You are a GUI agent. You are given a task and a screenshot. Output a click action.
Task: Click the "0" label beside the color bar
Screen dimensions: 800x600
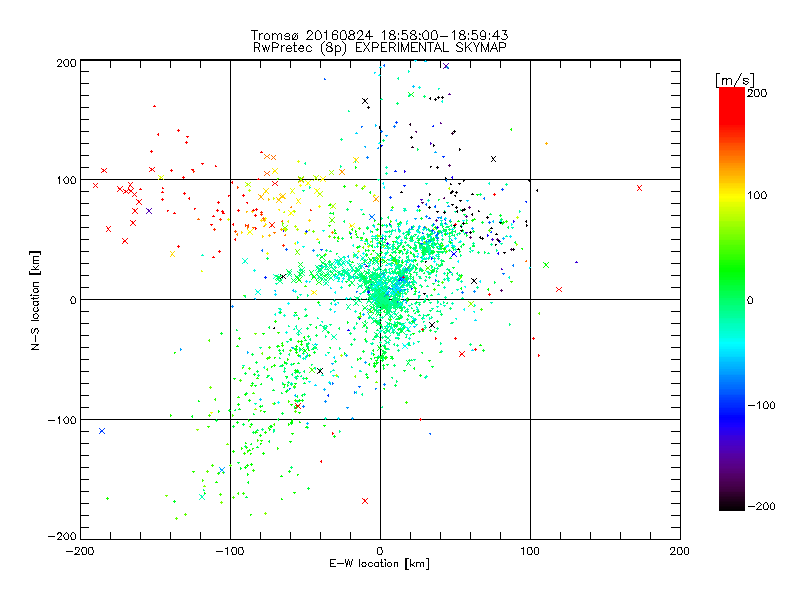coord(749,300)
